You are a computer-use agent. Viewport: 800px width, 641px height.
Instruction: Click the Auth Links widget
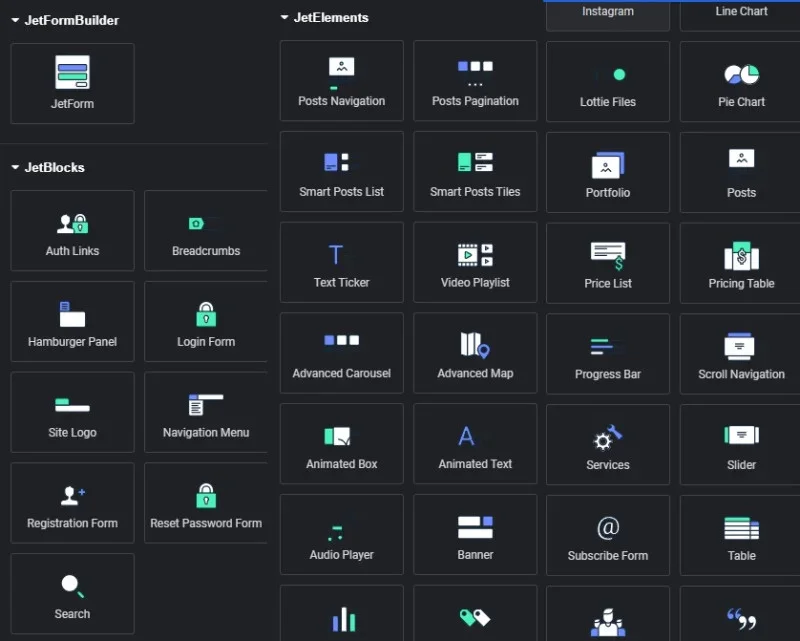pos(72,231)
